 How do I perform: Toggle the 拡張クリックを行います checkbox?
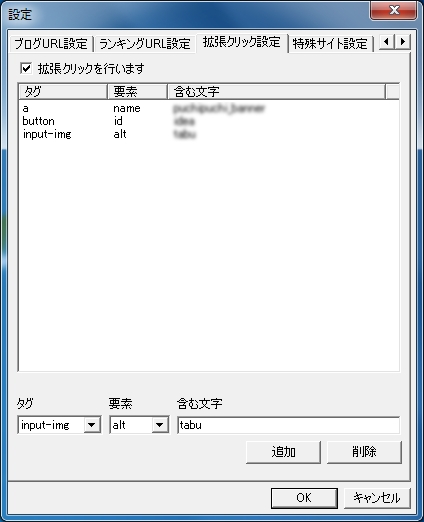[26, 69]
